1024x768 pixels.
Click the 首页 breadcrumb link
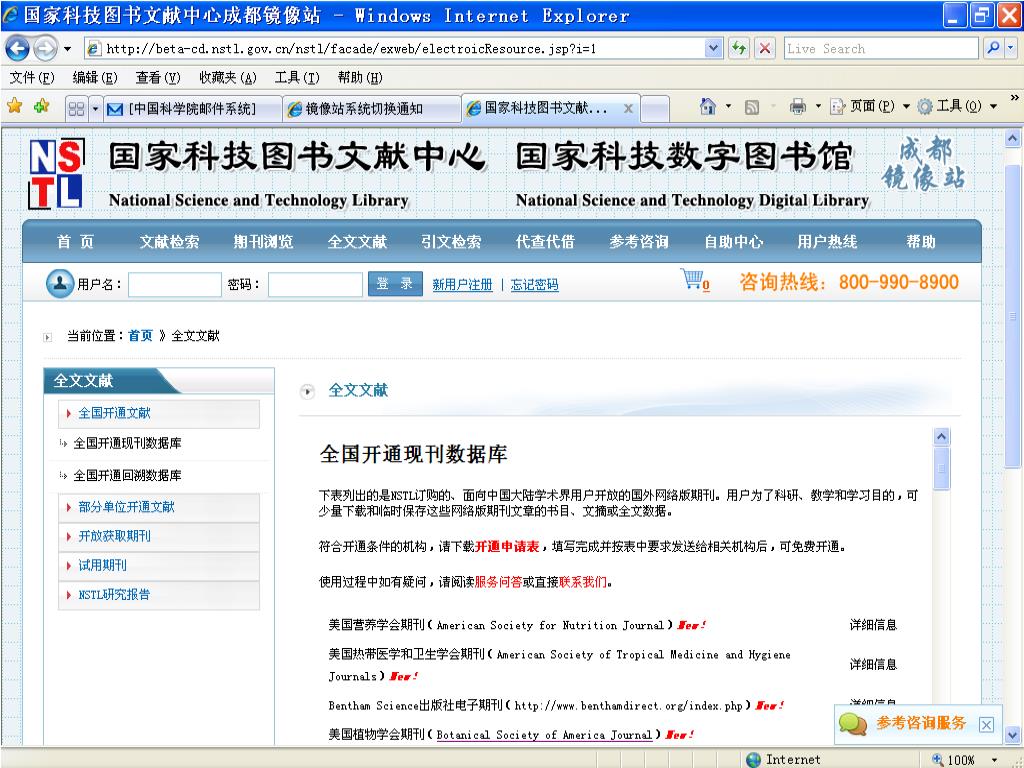pyautogui.click(x=140, y=336)
